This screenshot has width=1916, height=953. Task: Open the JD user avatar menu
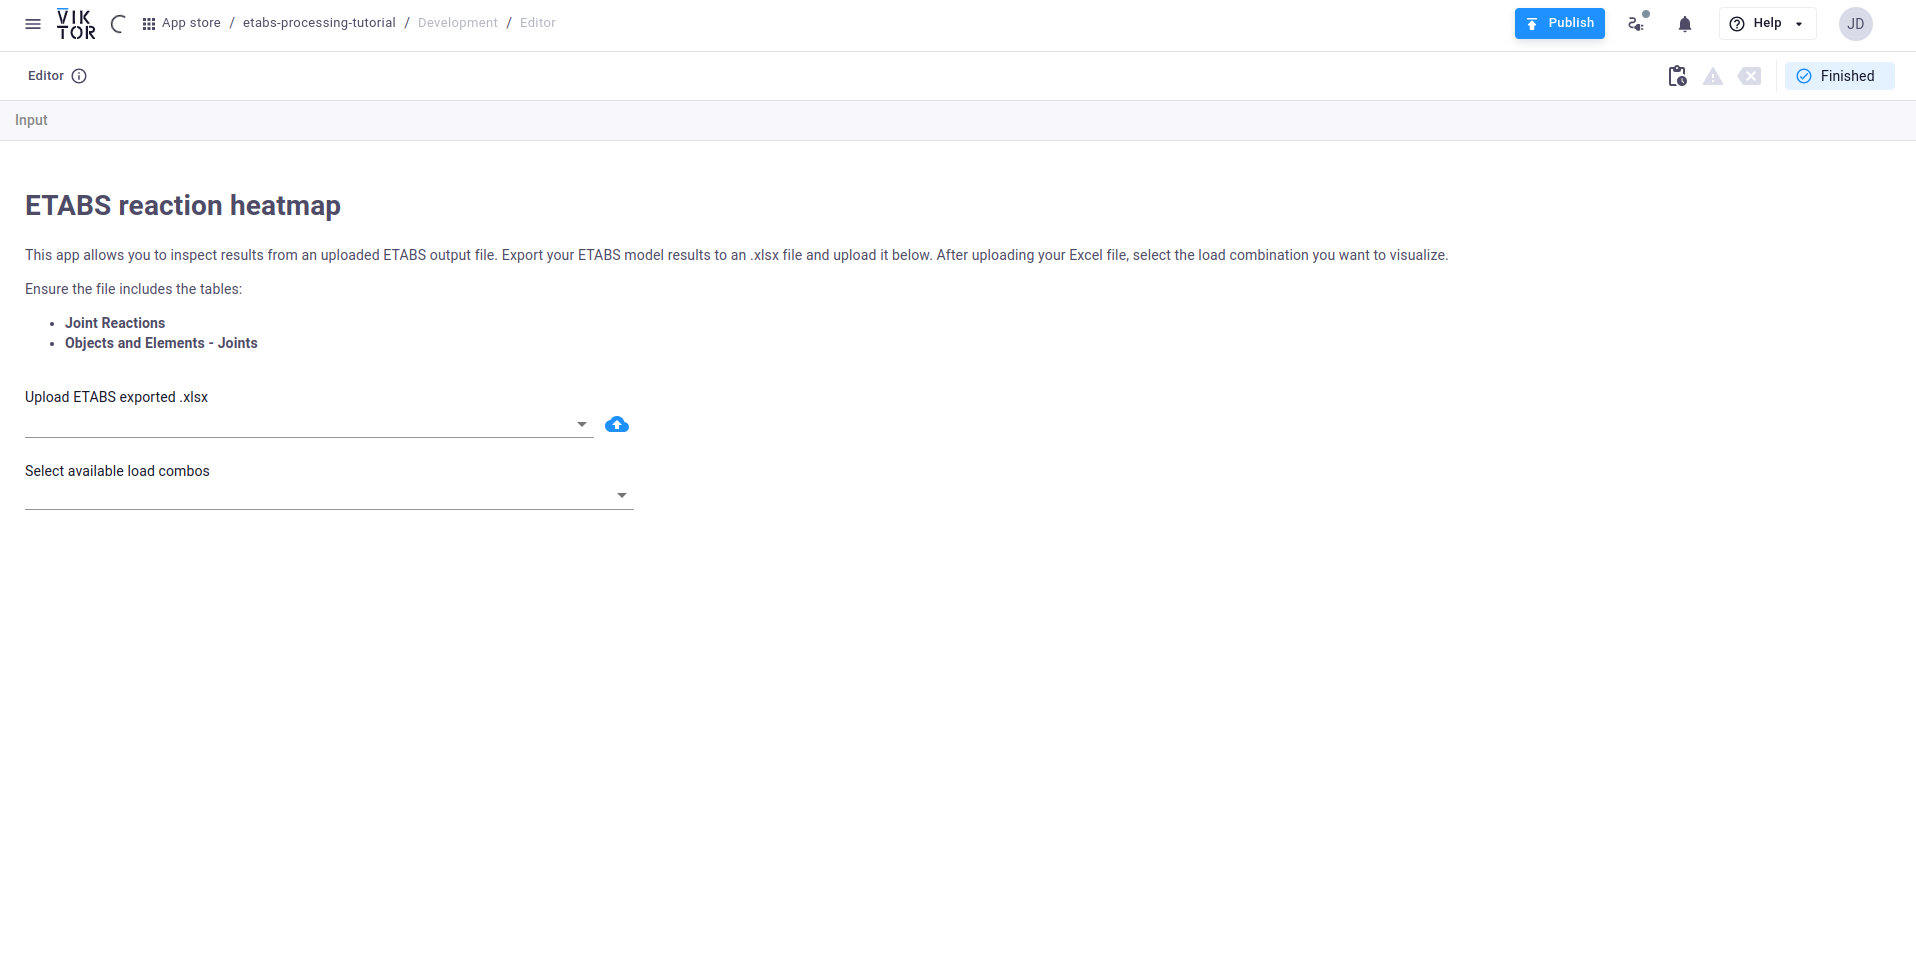click(1855, 24)
